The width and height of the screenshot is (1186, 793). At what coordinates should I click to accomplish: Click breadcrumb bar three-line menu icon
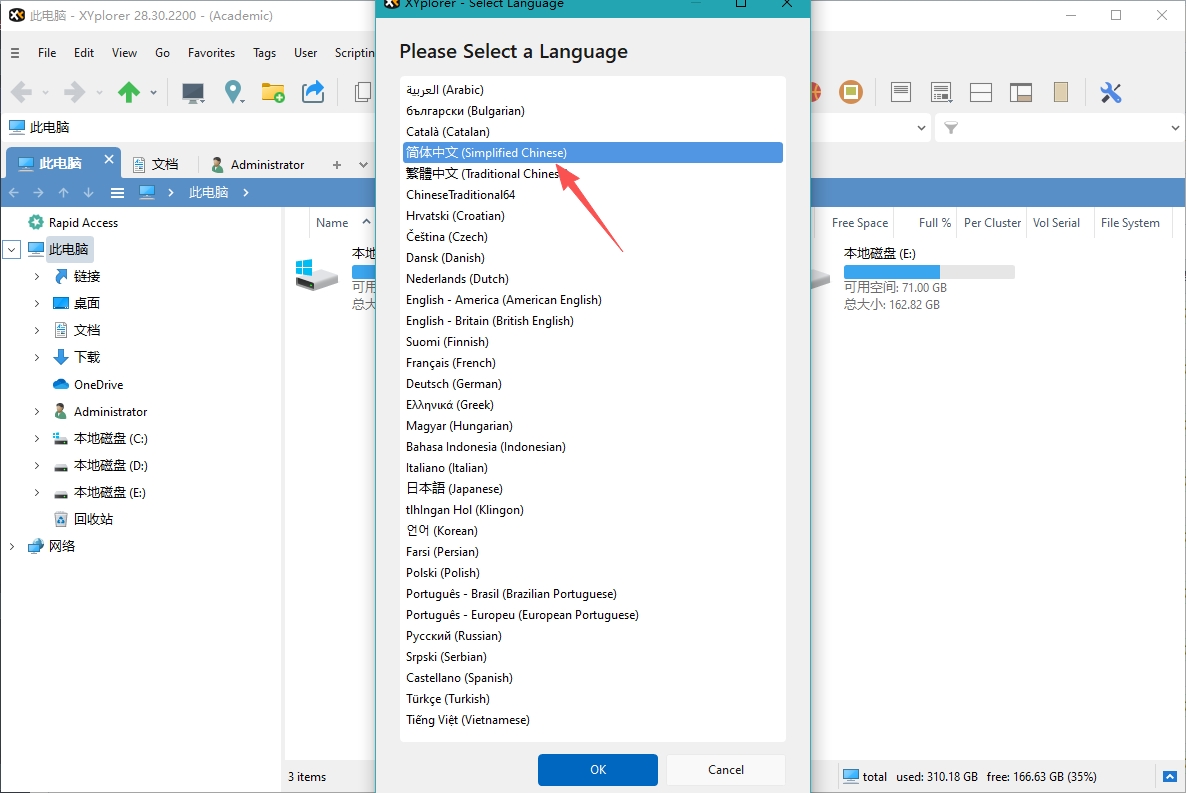point(117,192)
